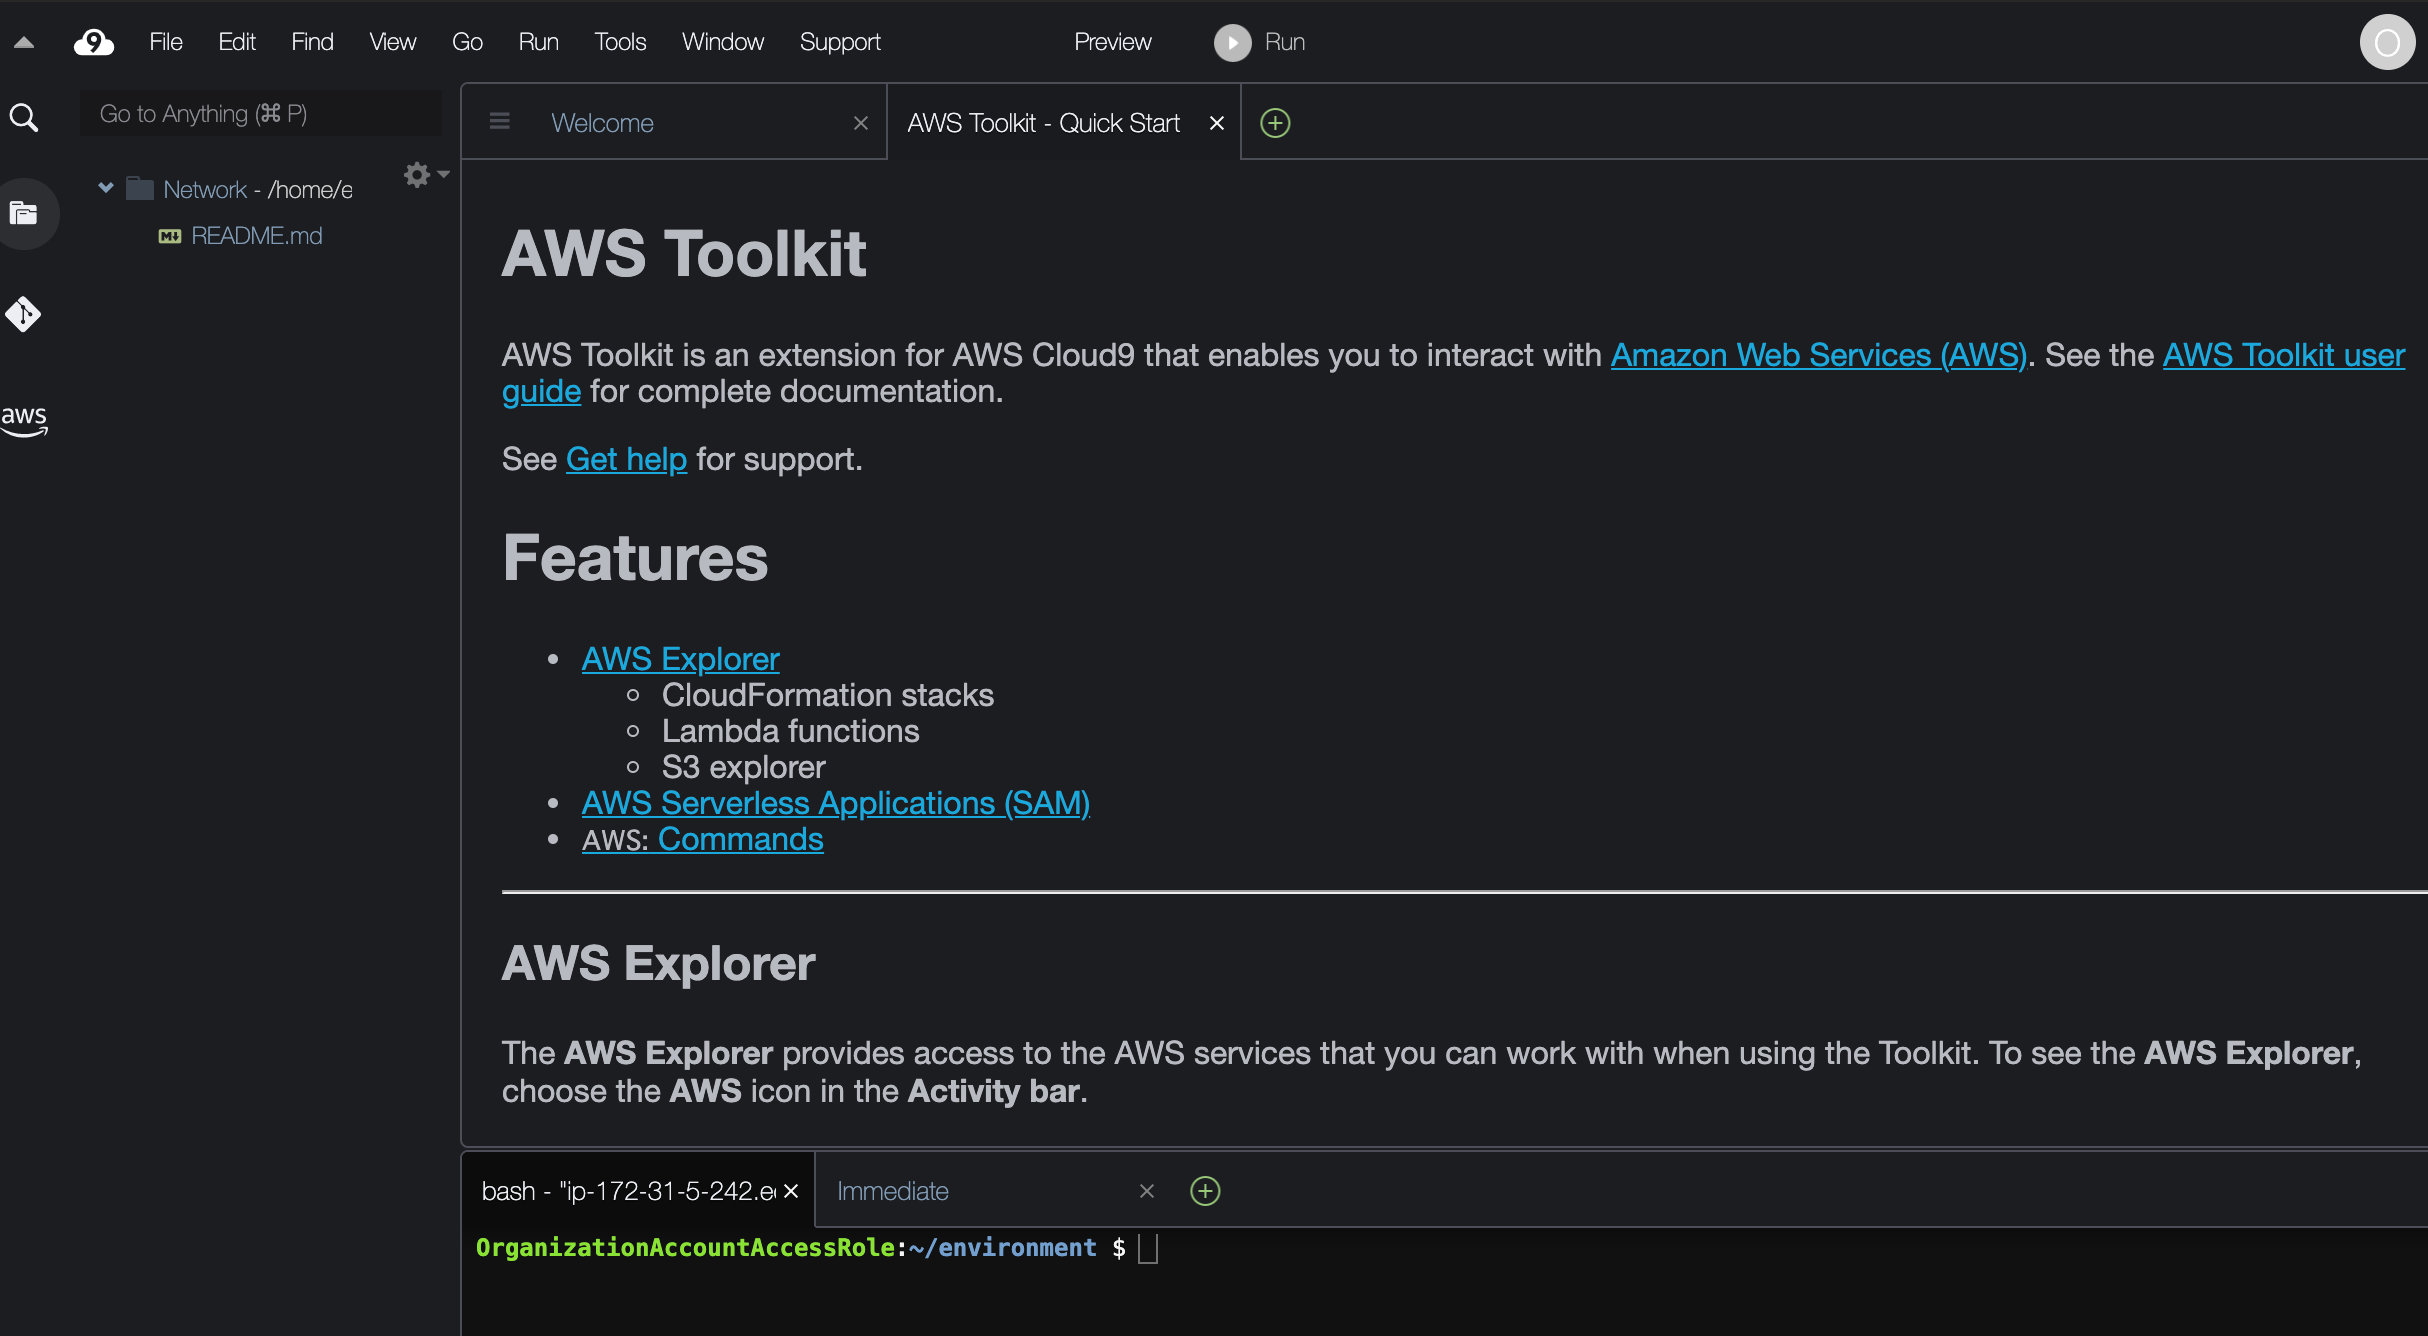
Task: Click the "S3 explorer" text
Action: coord(743,767)
